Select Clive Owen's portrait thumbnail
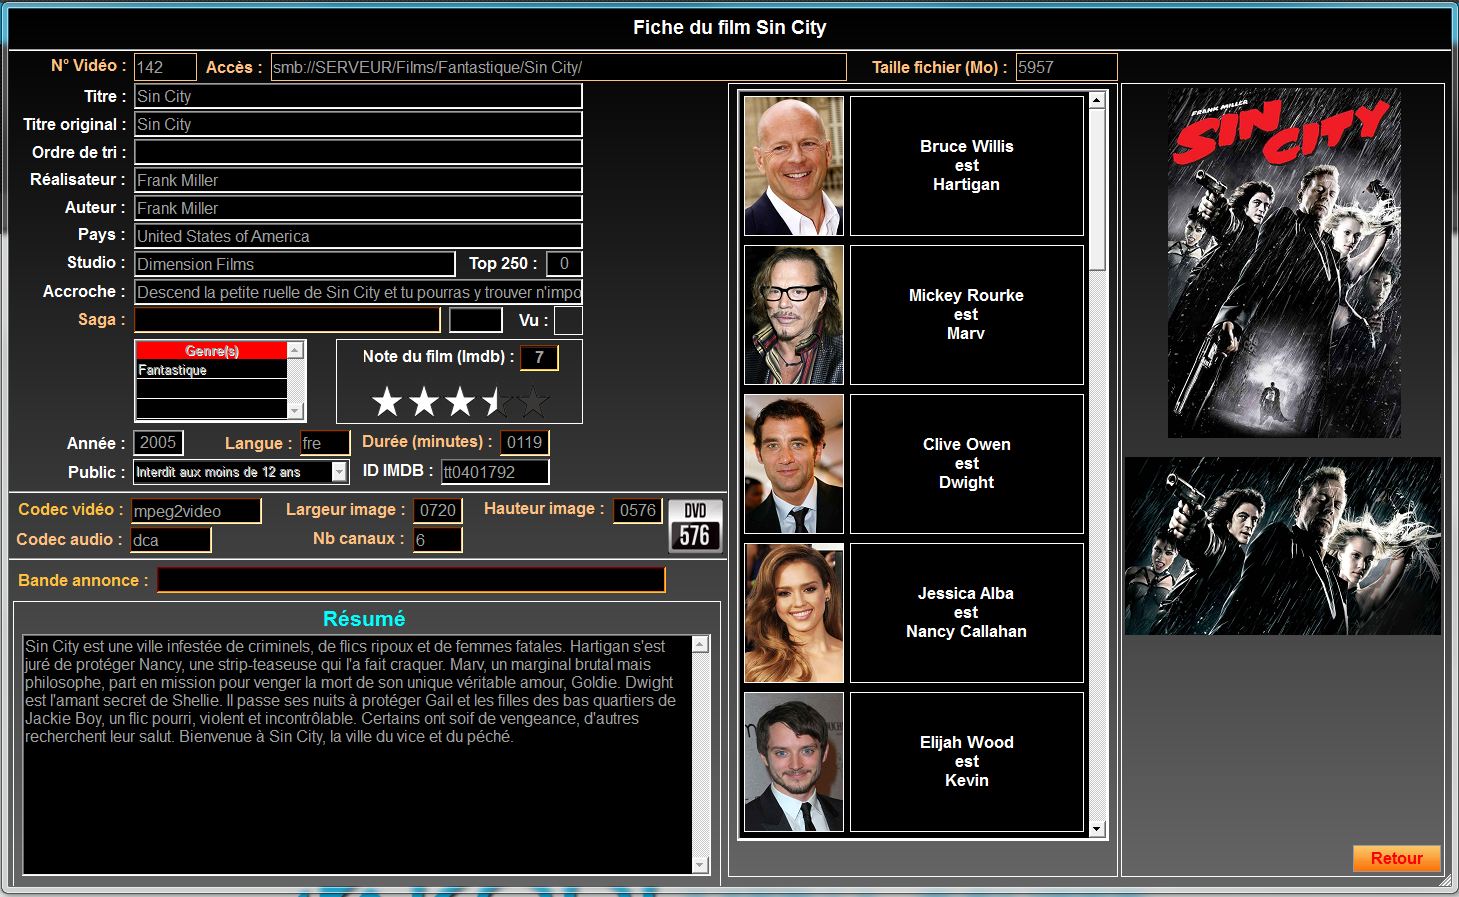1459x897 pixels. [x=794, y=464]
